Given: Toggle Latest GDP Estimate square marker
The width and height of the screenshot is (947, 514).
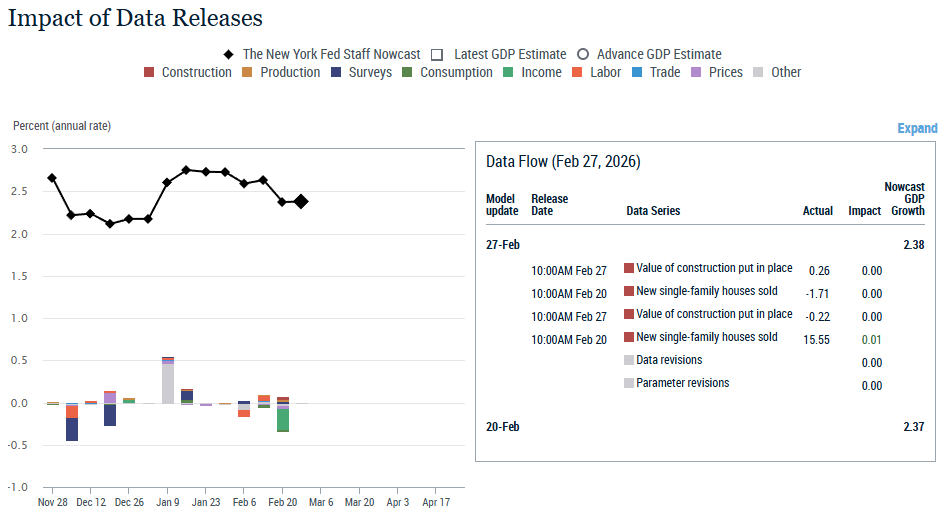Looking at the screenshot, I should (438, 54).
